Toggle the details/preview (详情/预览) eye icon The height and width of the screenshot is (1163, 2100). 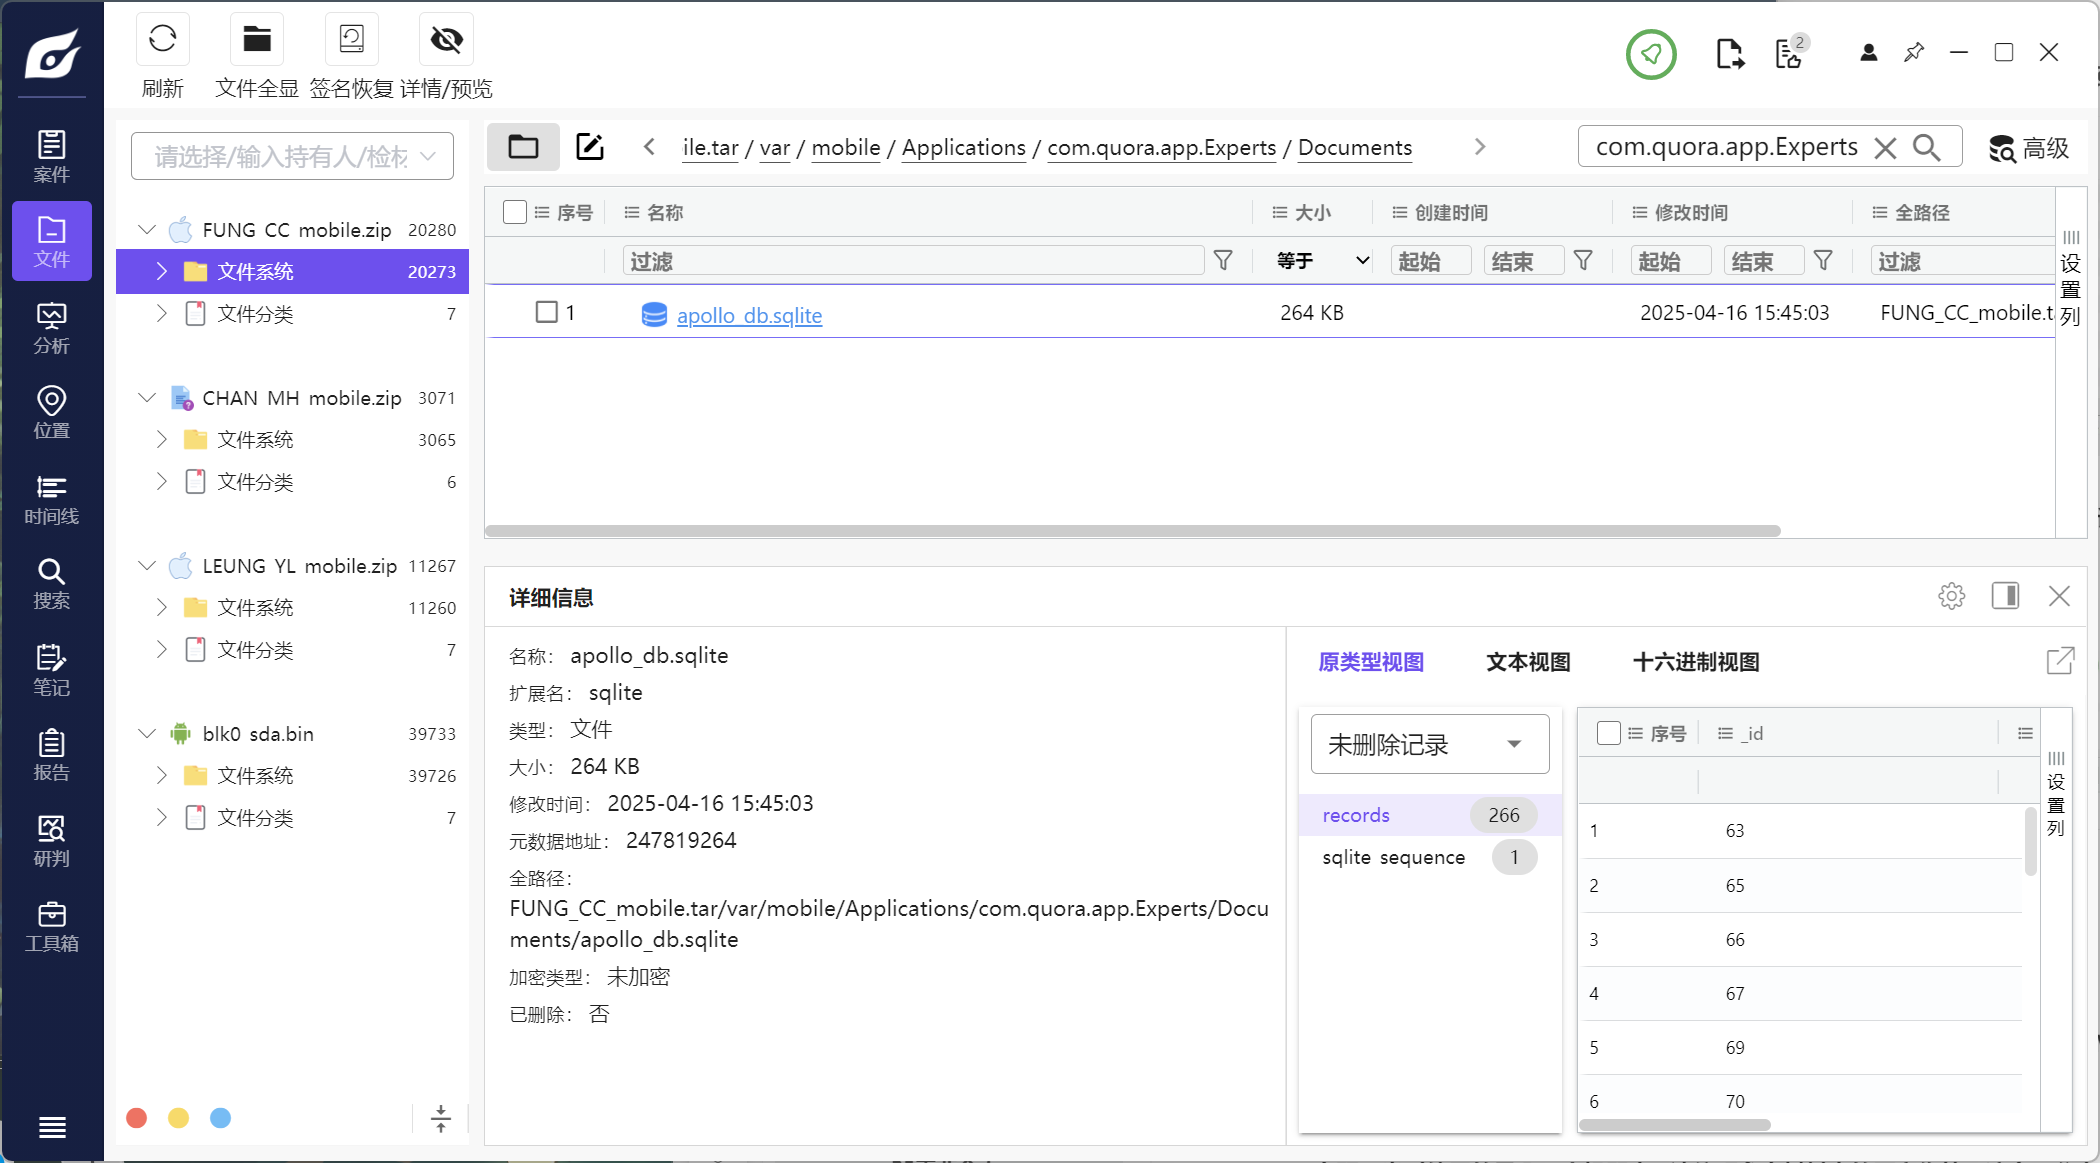coord(446,40)
